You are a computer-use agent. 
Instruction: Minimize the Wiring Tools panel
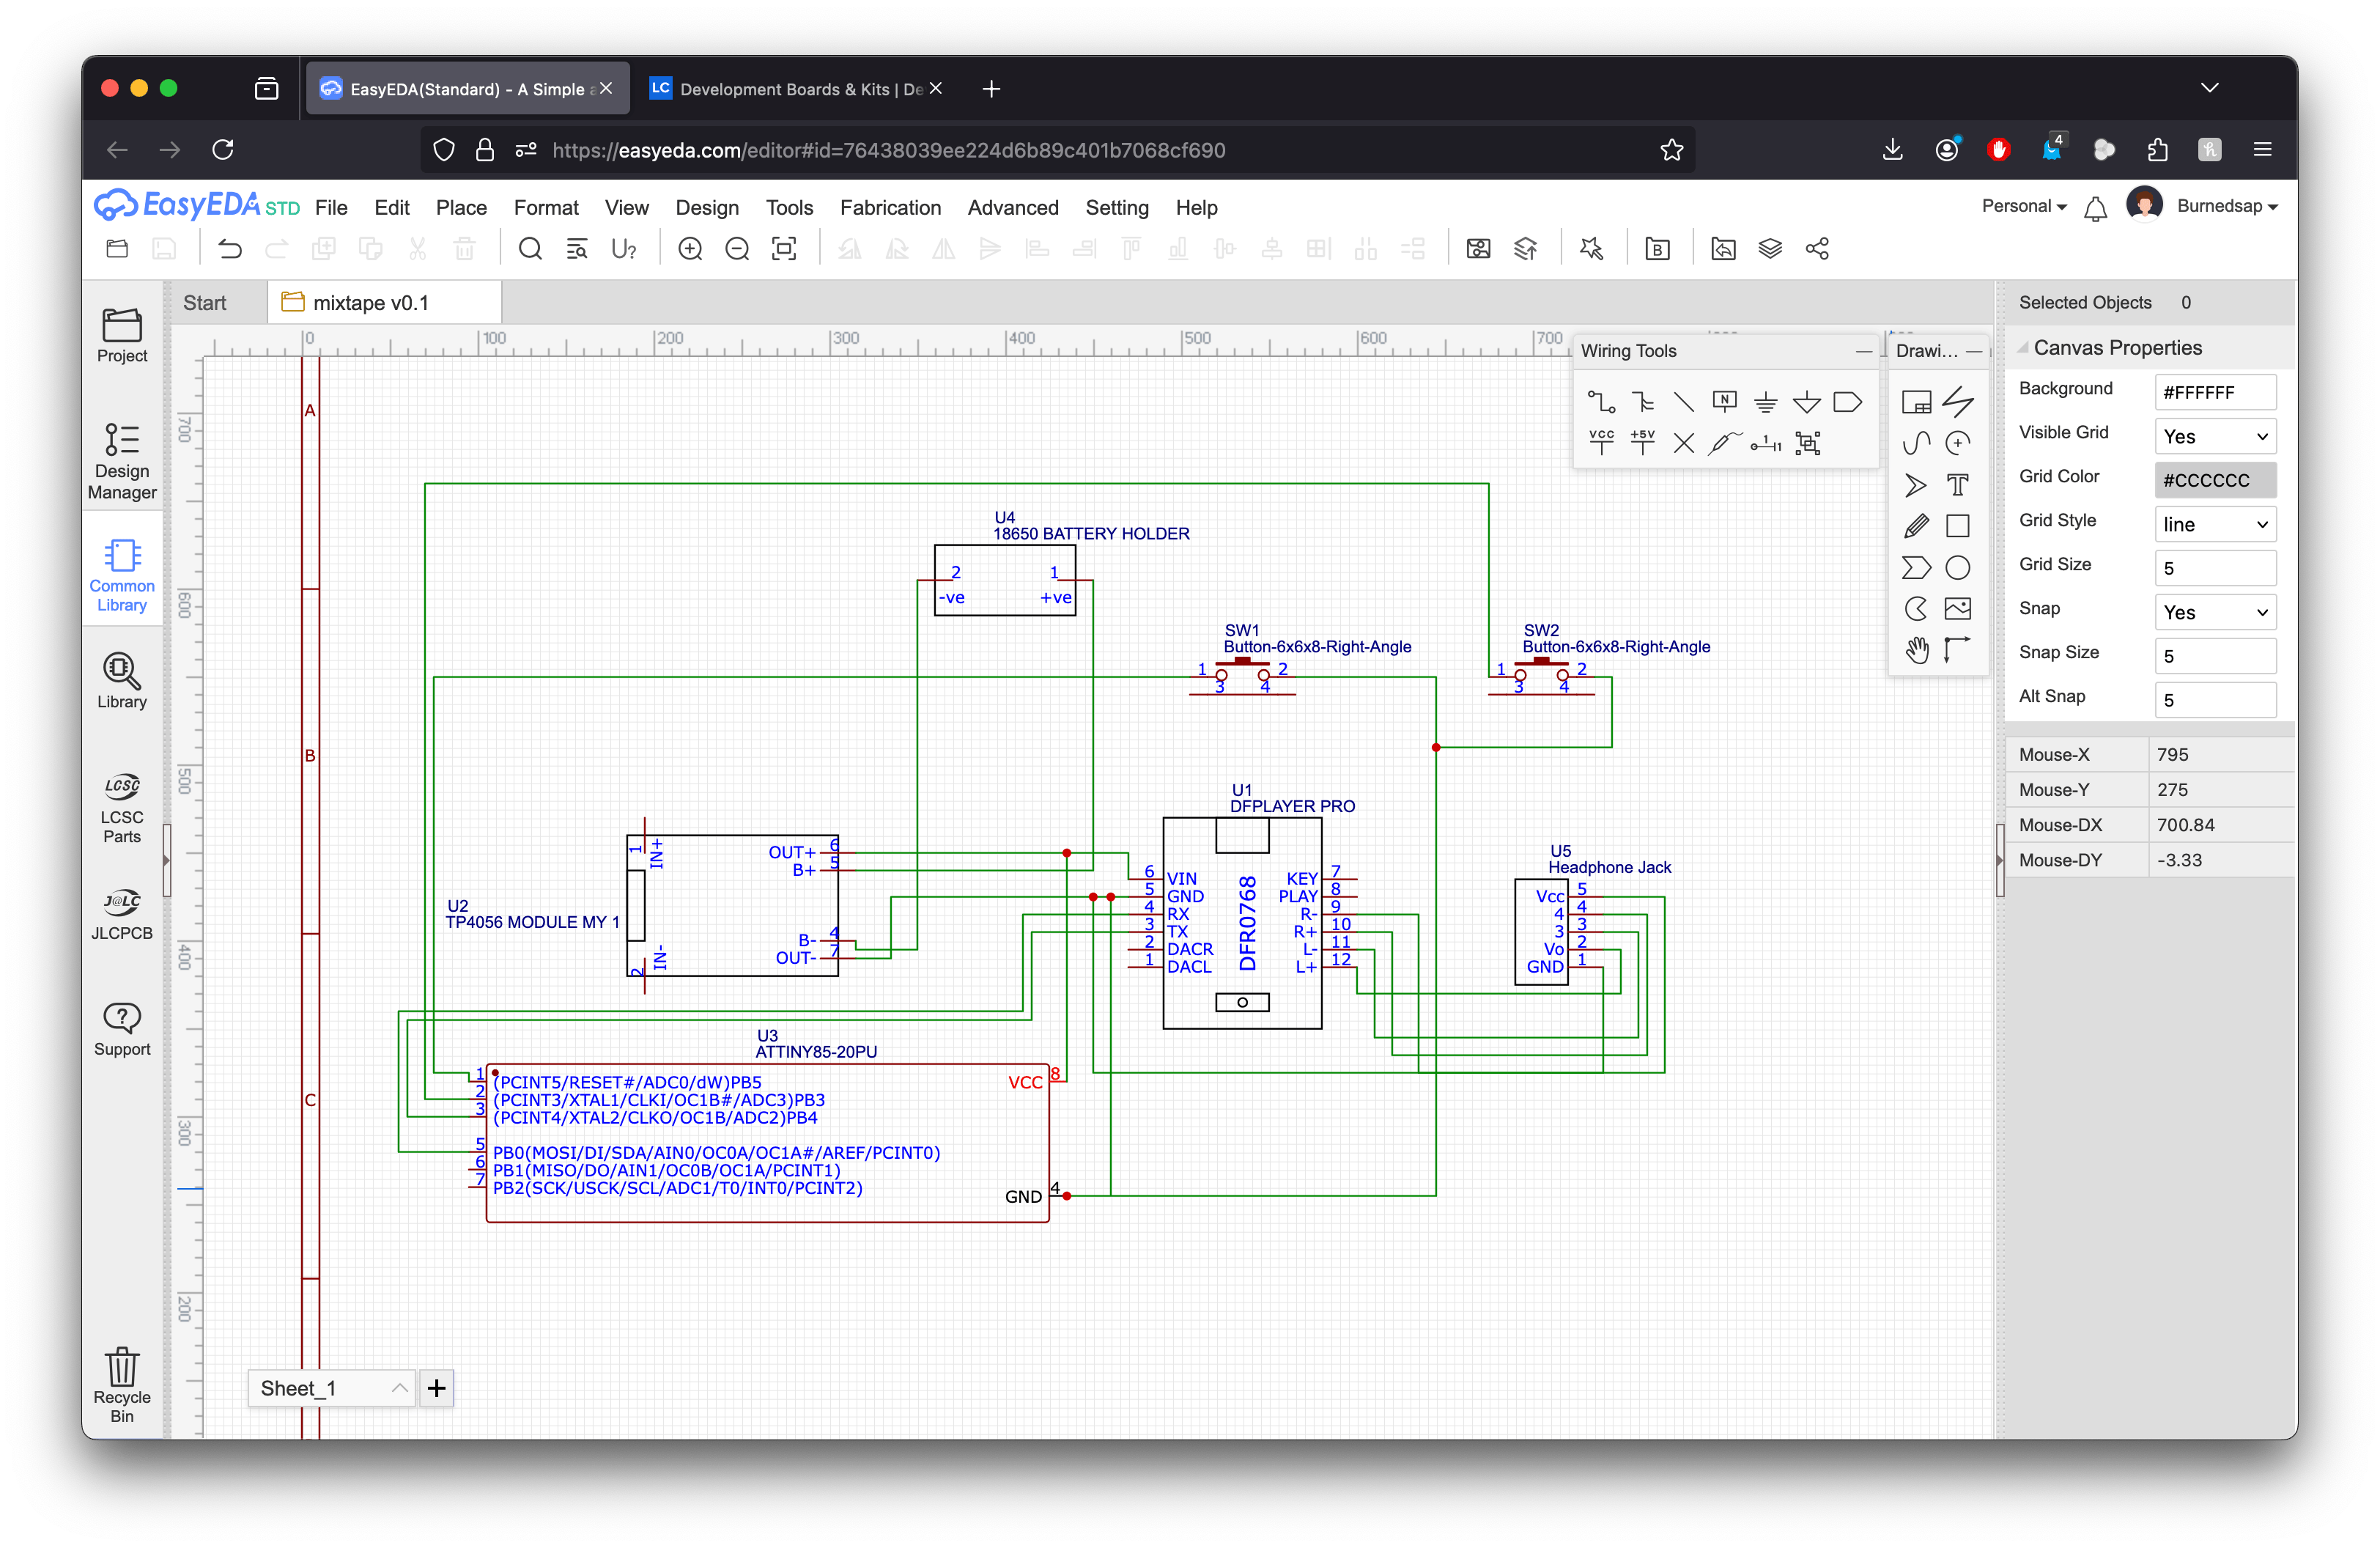(x=1863, y=351)
